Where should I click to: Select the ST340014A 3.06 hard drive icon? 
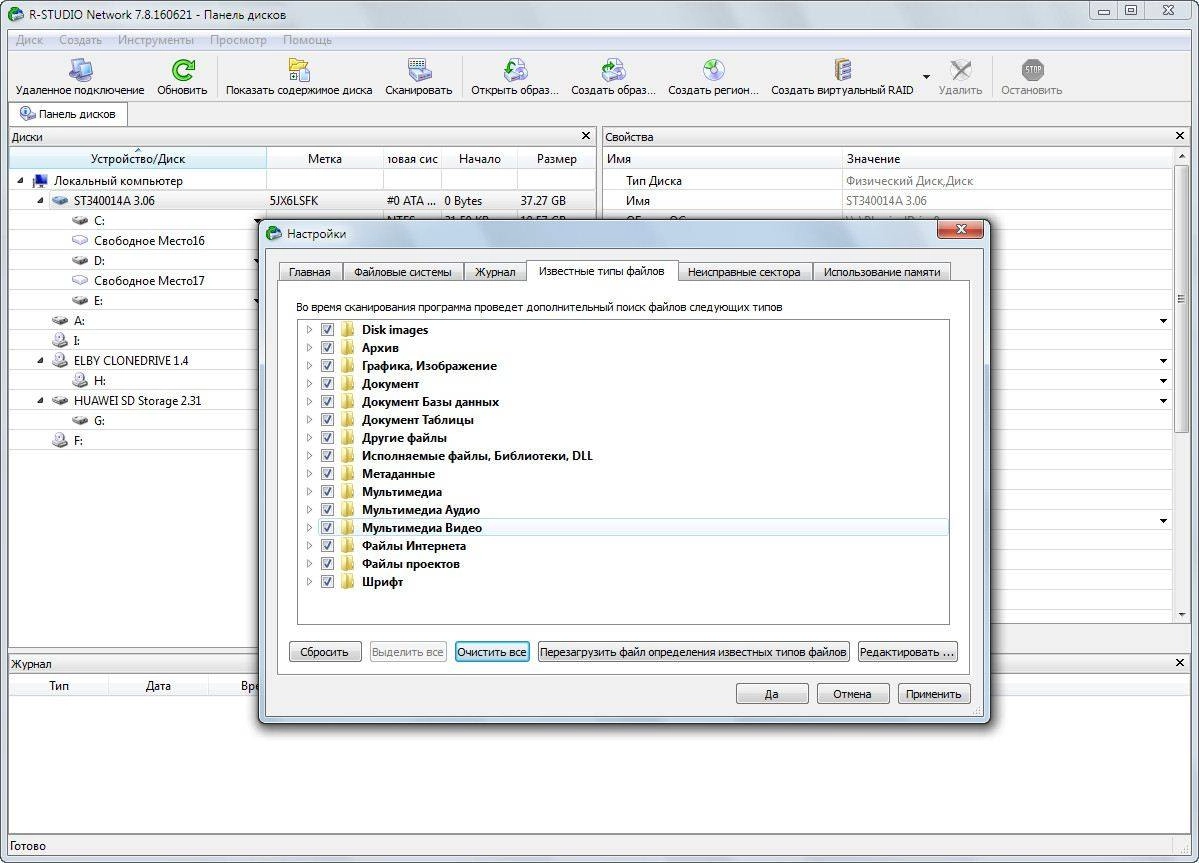point(60,200)
